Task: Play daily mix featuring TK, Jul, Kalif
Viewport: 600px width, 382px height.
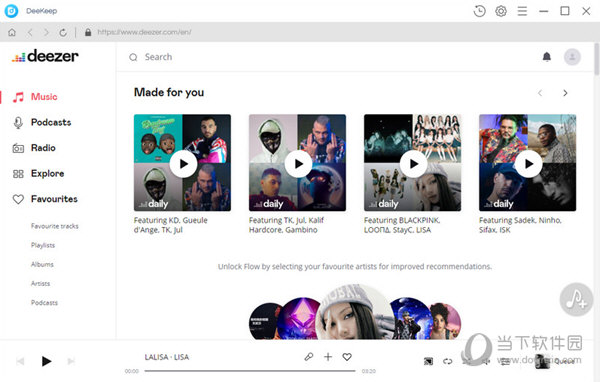Action: [x=298, y=164]
